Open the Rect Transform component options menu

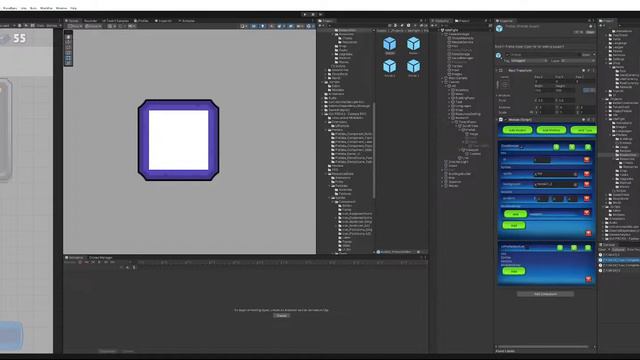point(593,71)
